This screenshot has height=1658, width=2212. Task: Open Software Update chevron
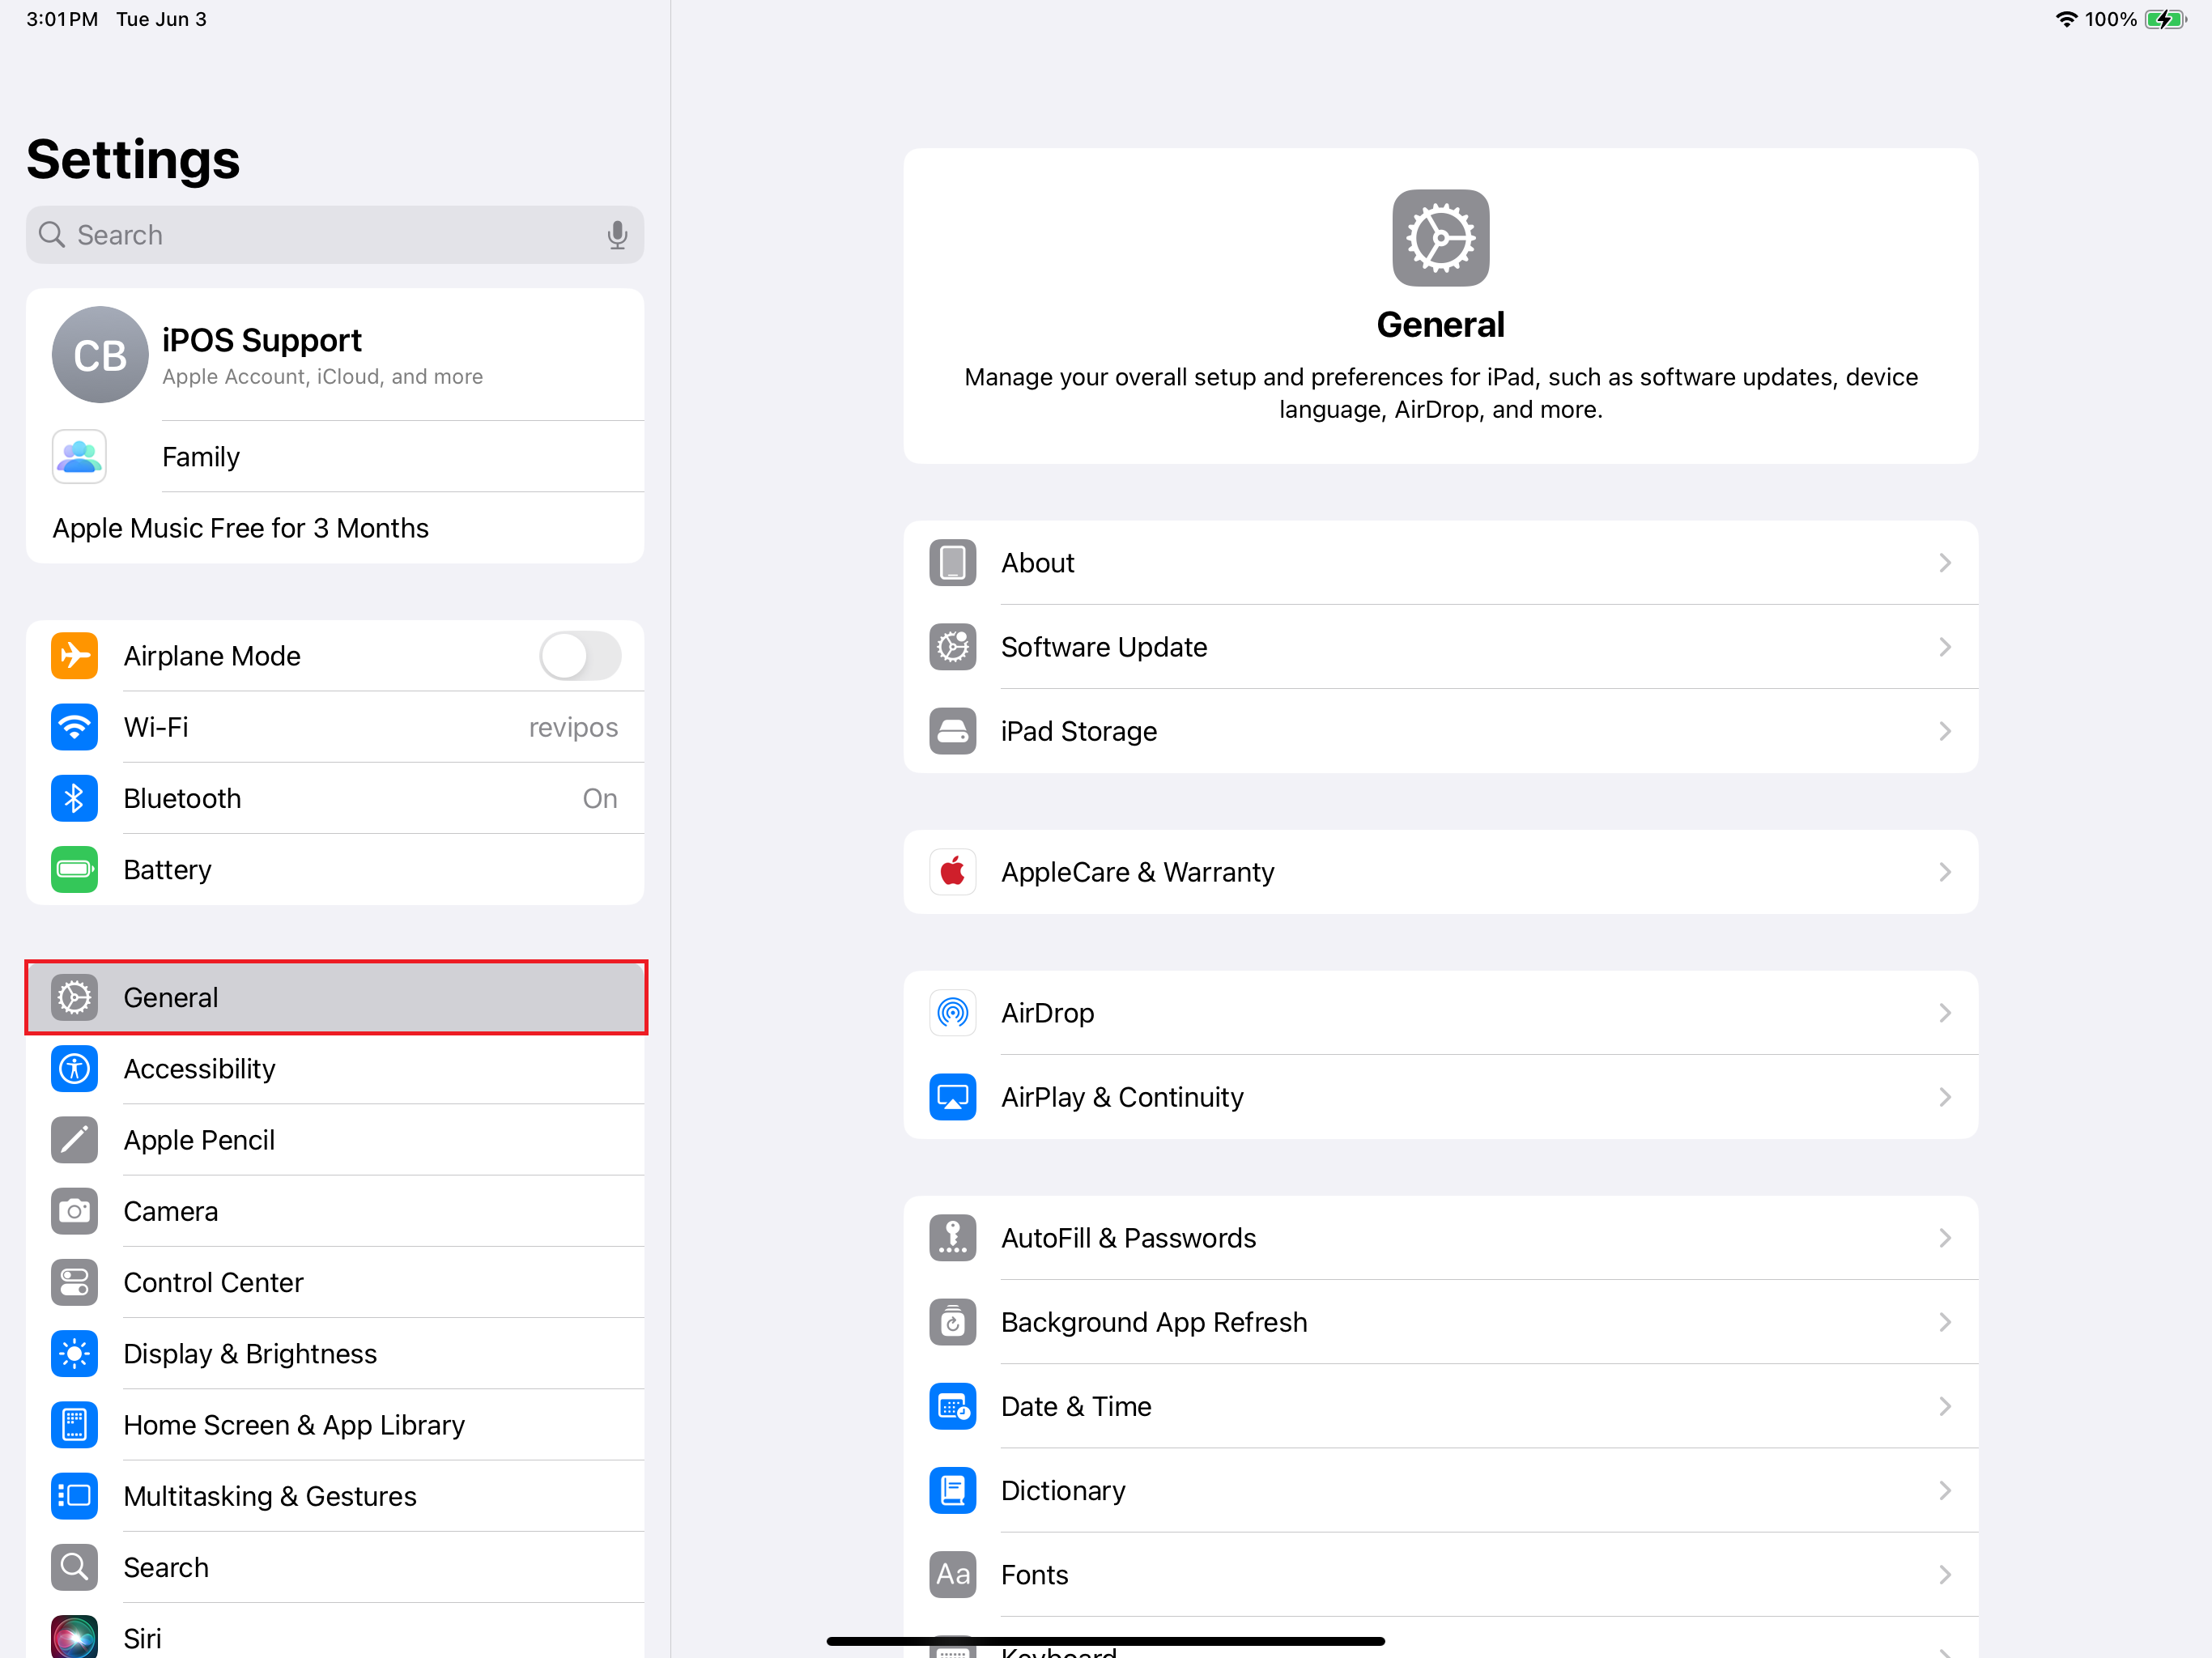tap(1945, 647)
